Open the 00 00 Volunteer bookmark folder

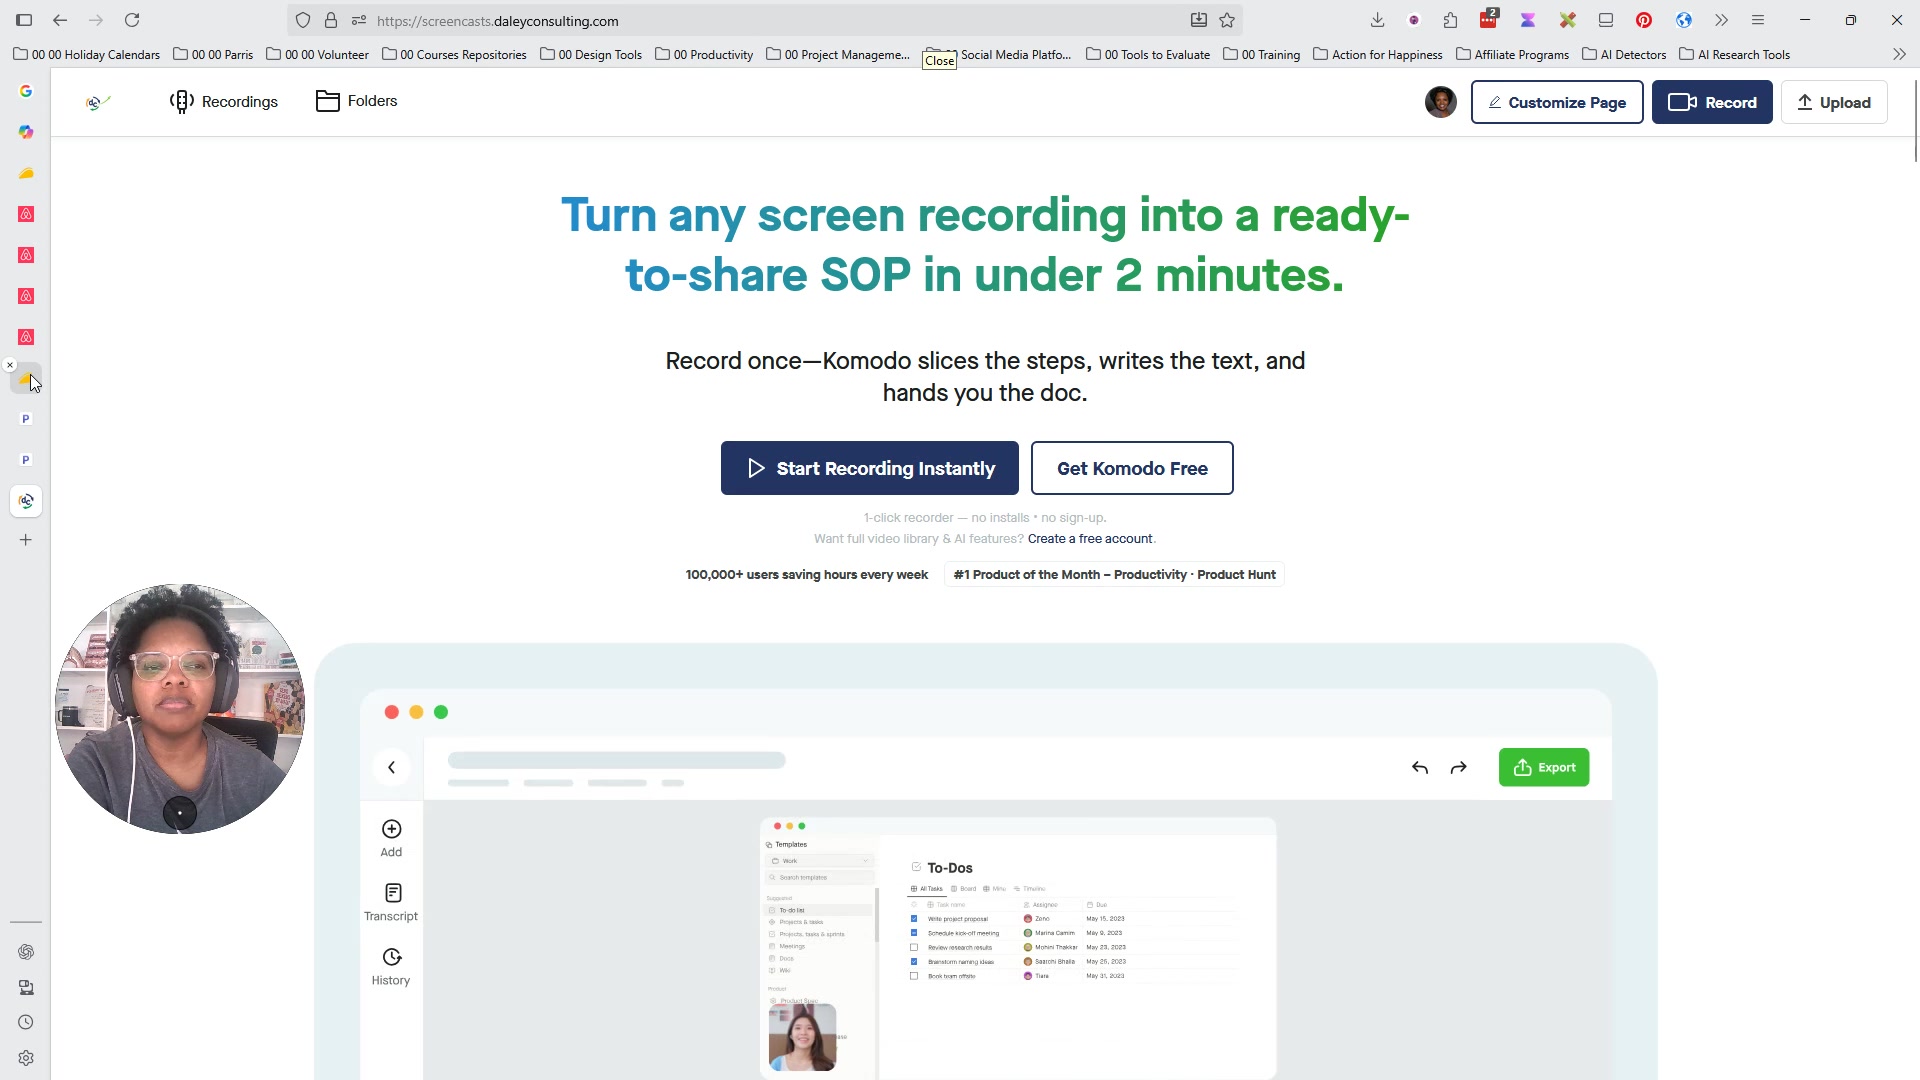click(x=317, y=55)
